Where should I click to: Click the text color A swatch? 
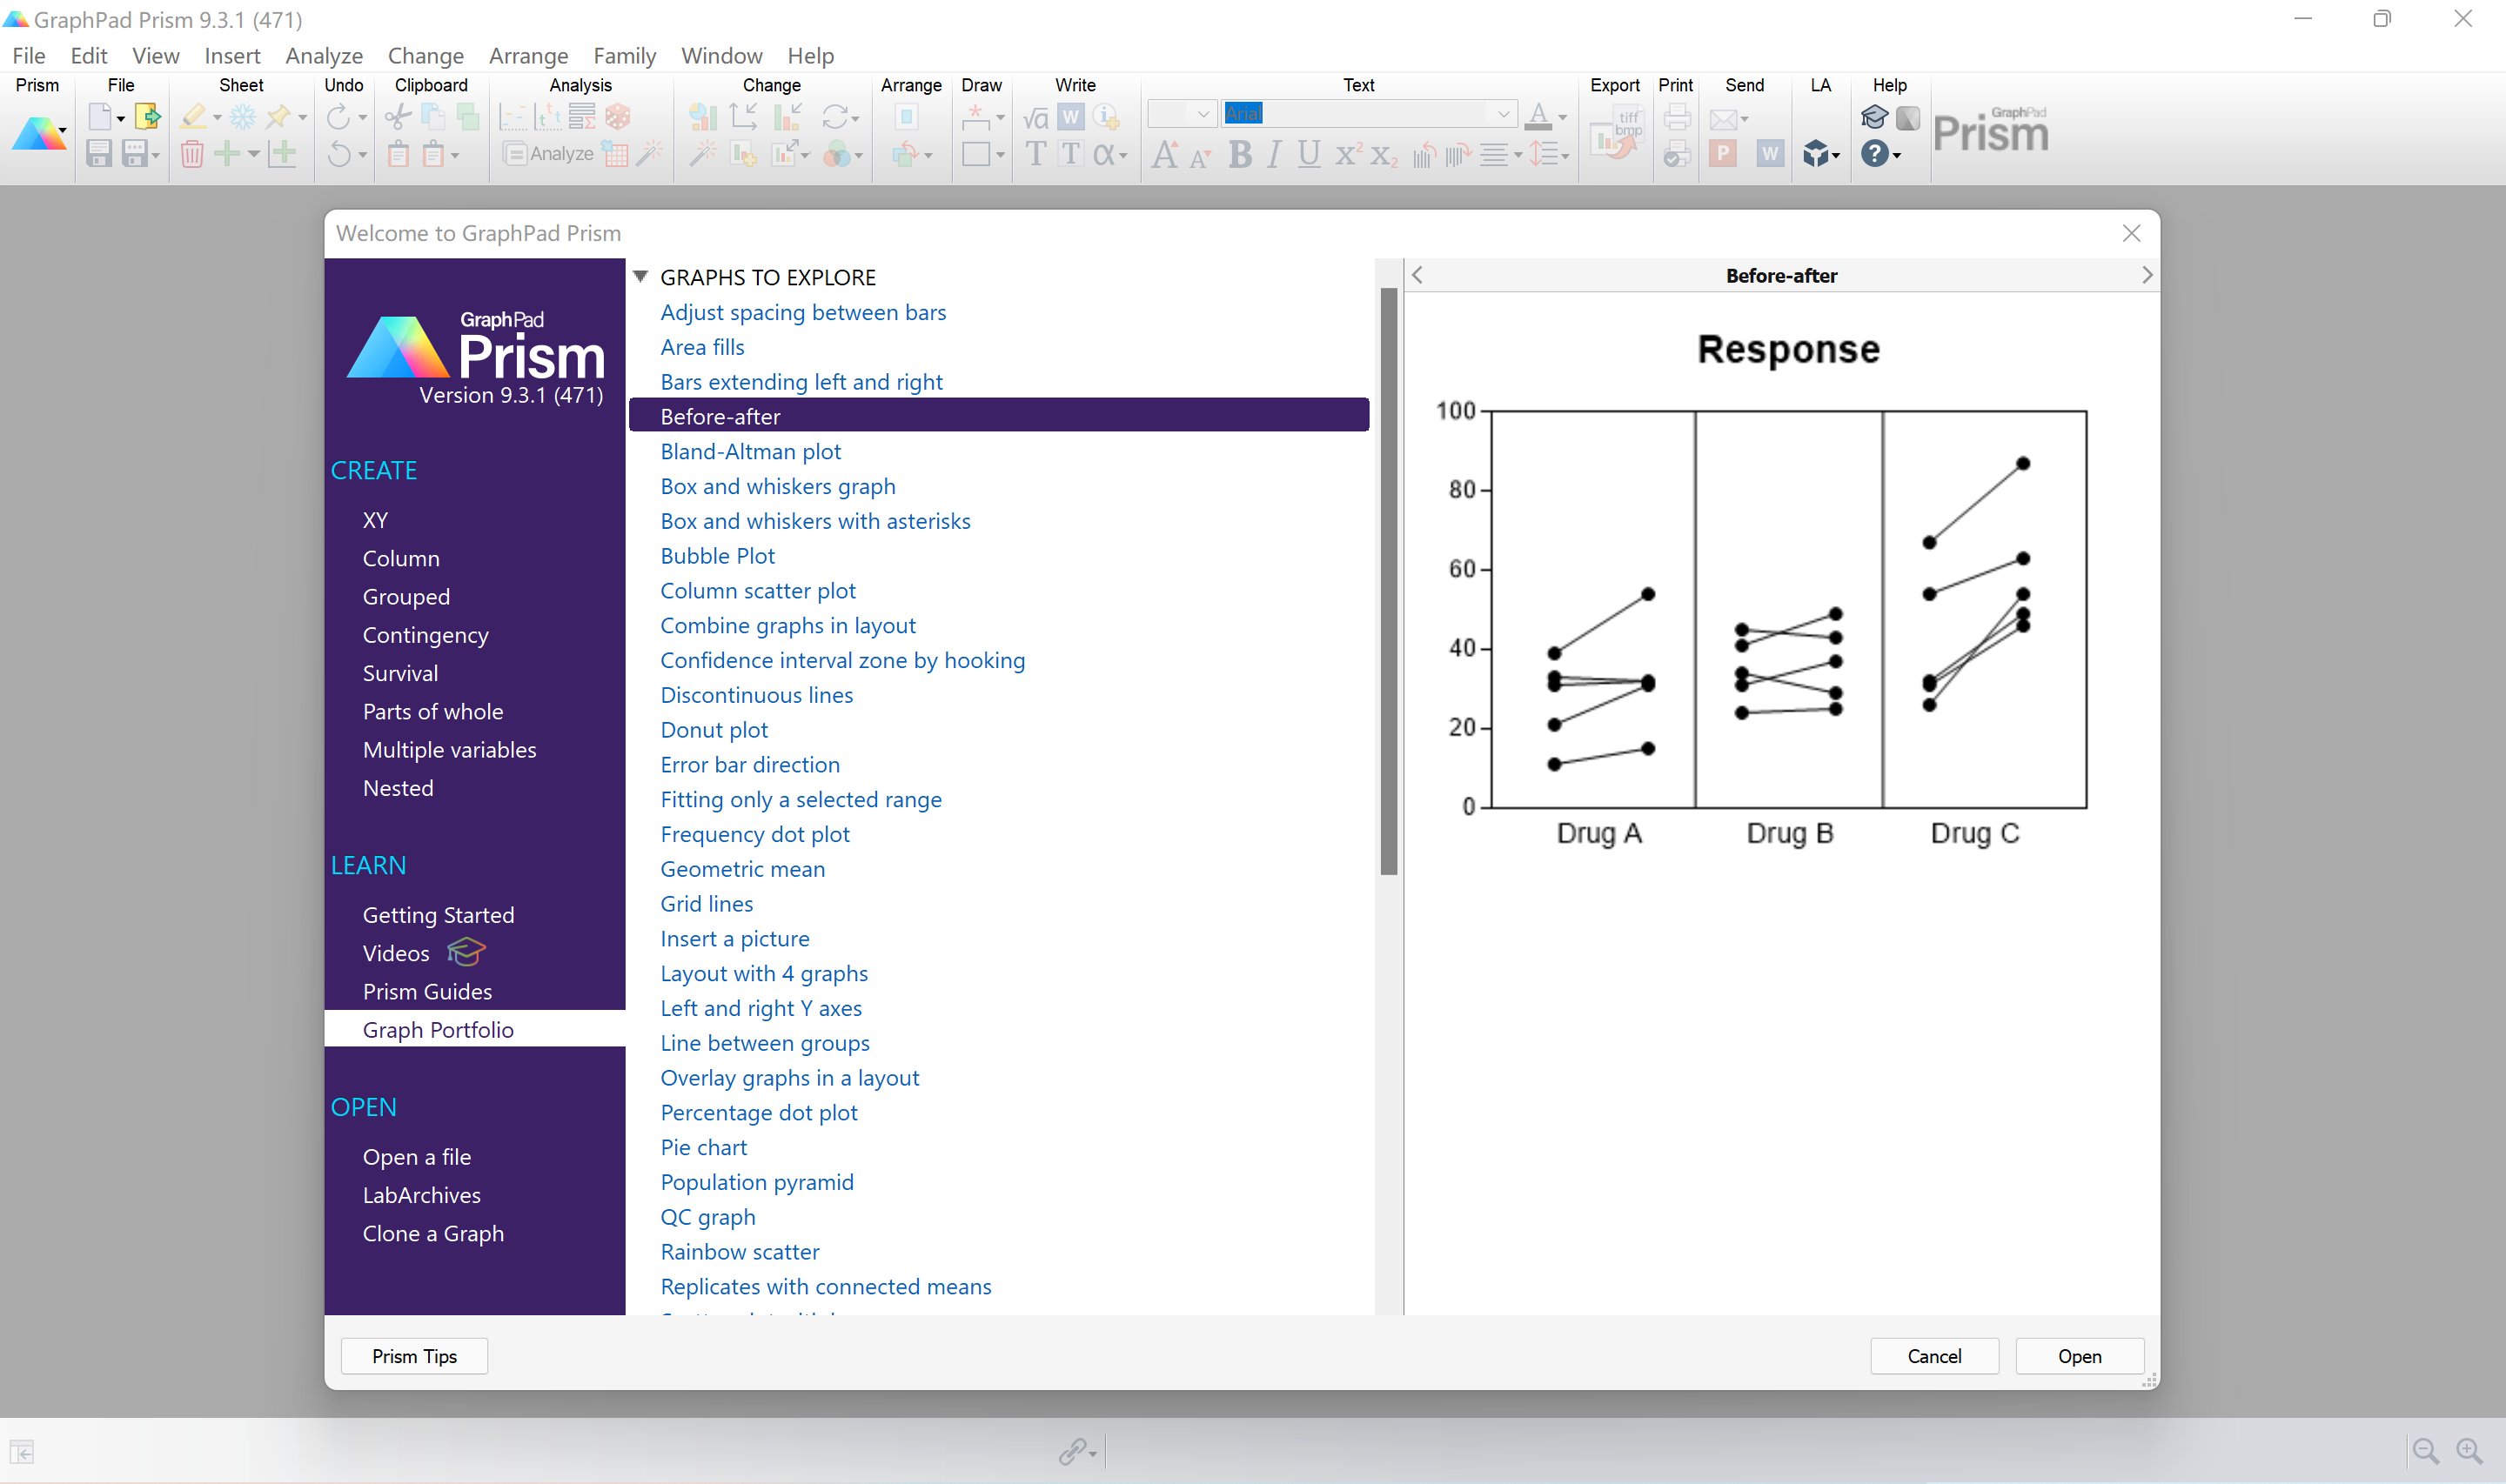tap(1539, 117)
